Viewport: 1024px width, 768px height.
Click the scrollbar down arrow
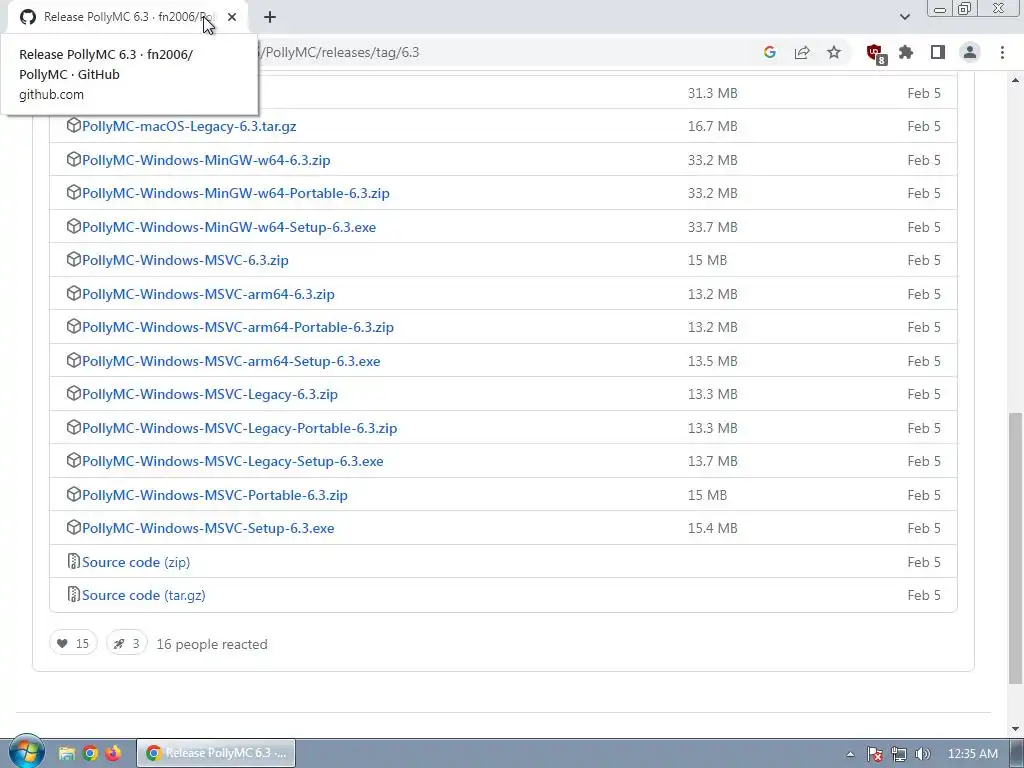point(1016,728)
